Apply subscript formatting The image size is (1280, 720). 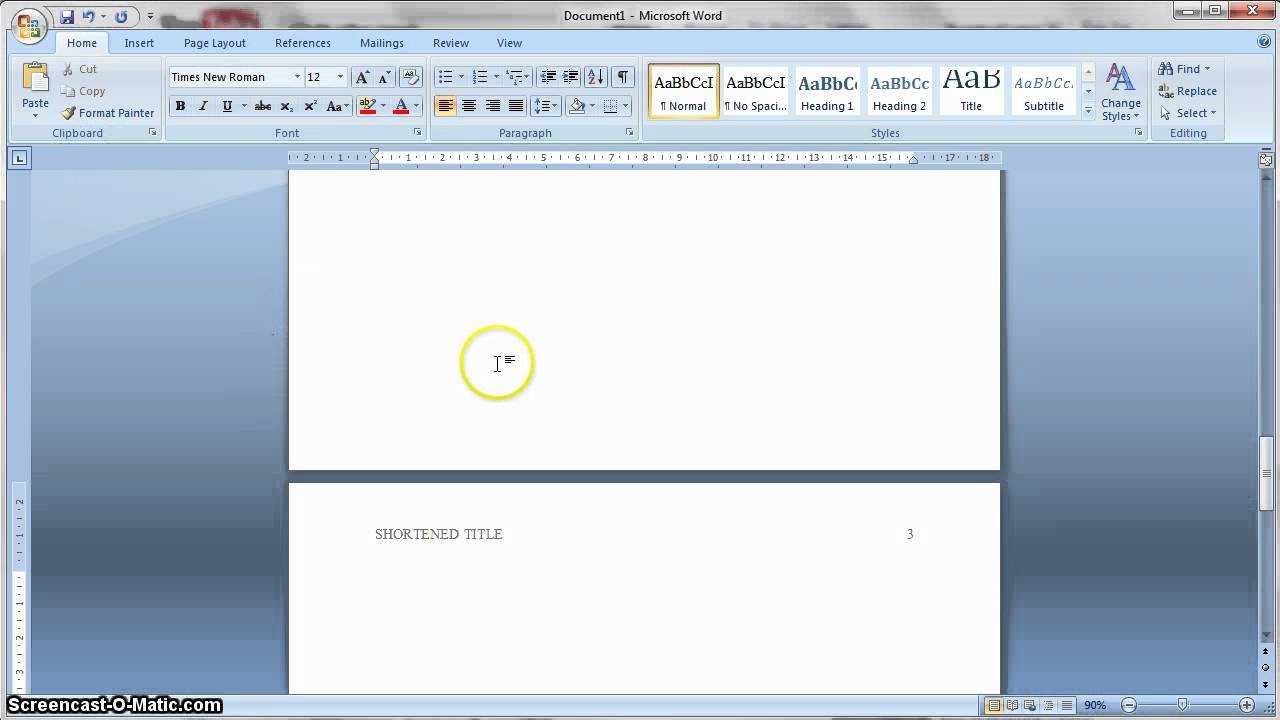287,106
